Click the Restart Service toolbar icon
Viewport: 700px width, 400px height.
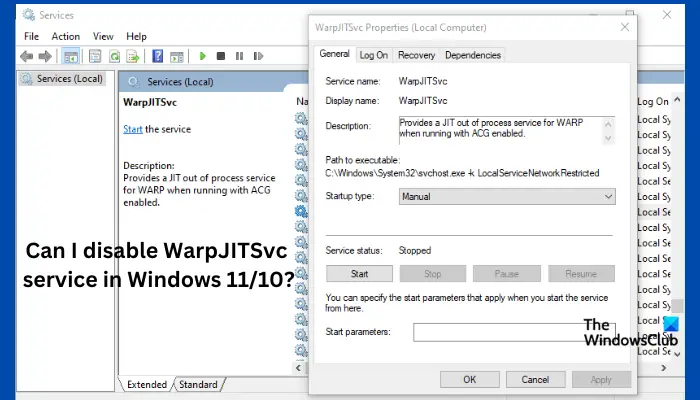[258, 56]
